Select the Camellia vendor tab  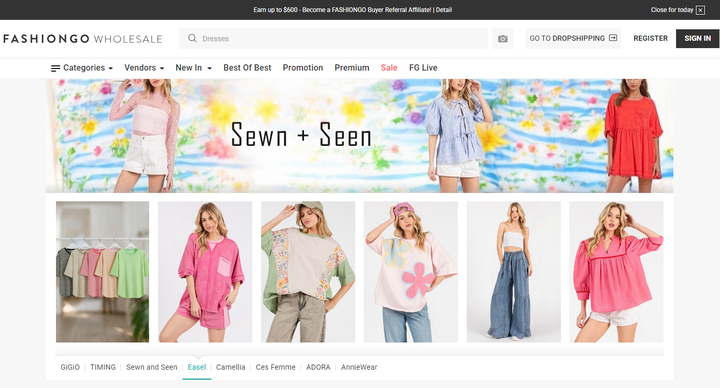[231, 367]
